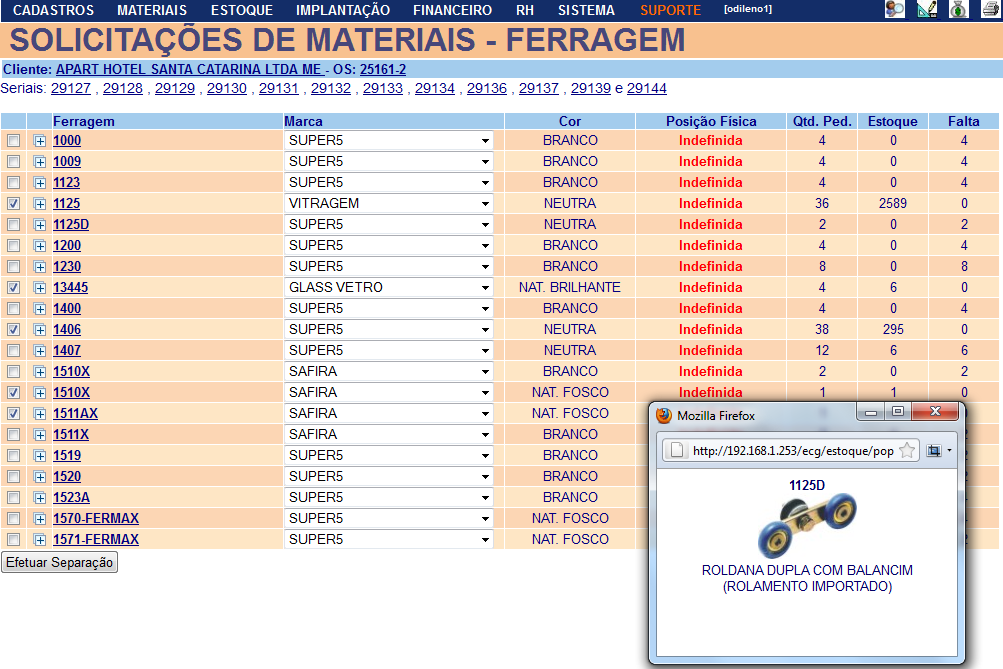Expand details for ferragem 1000 row
Image resolution: width=1003 pixels, height=669 pixels.
(x=40, y=141)
